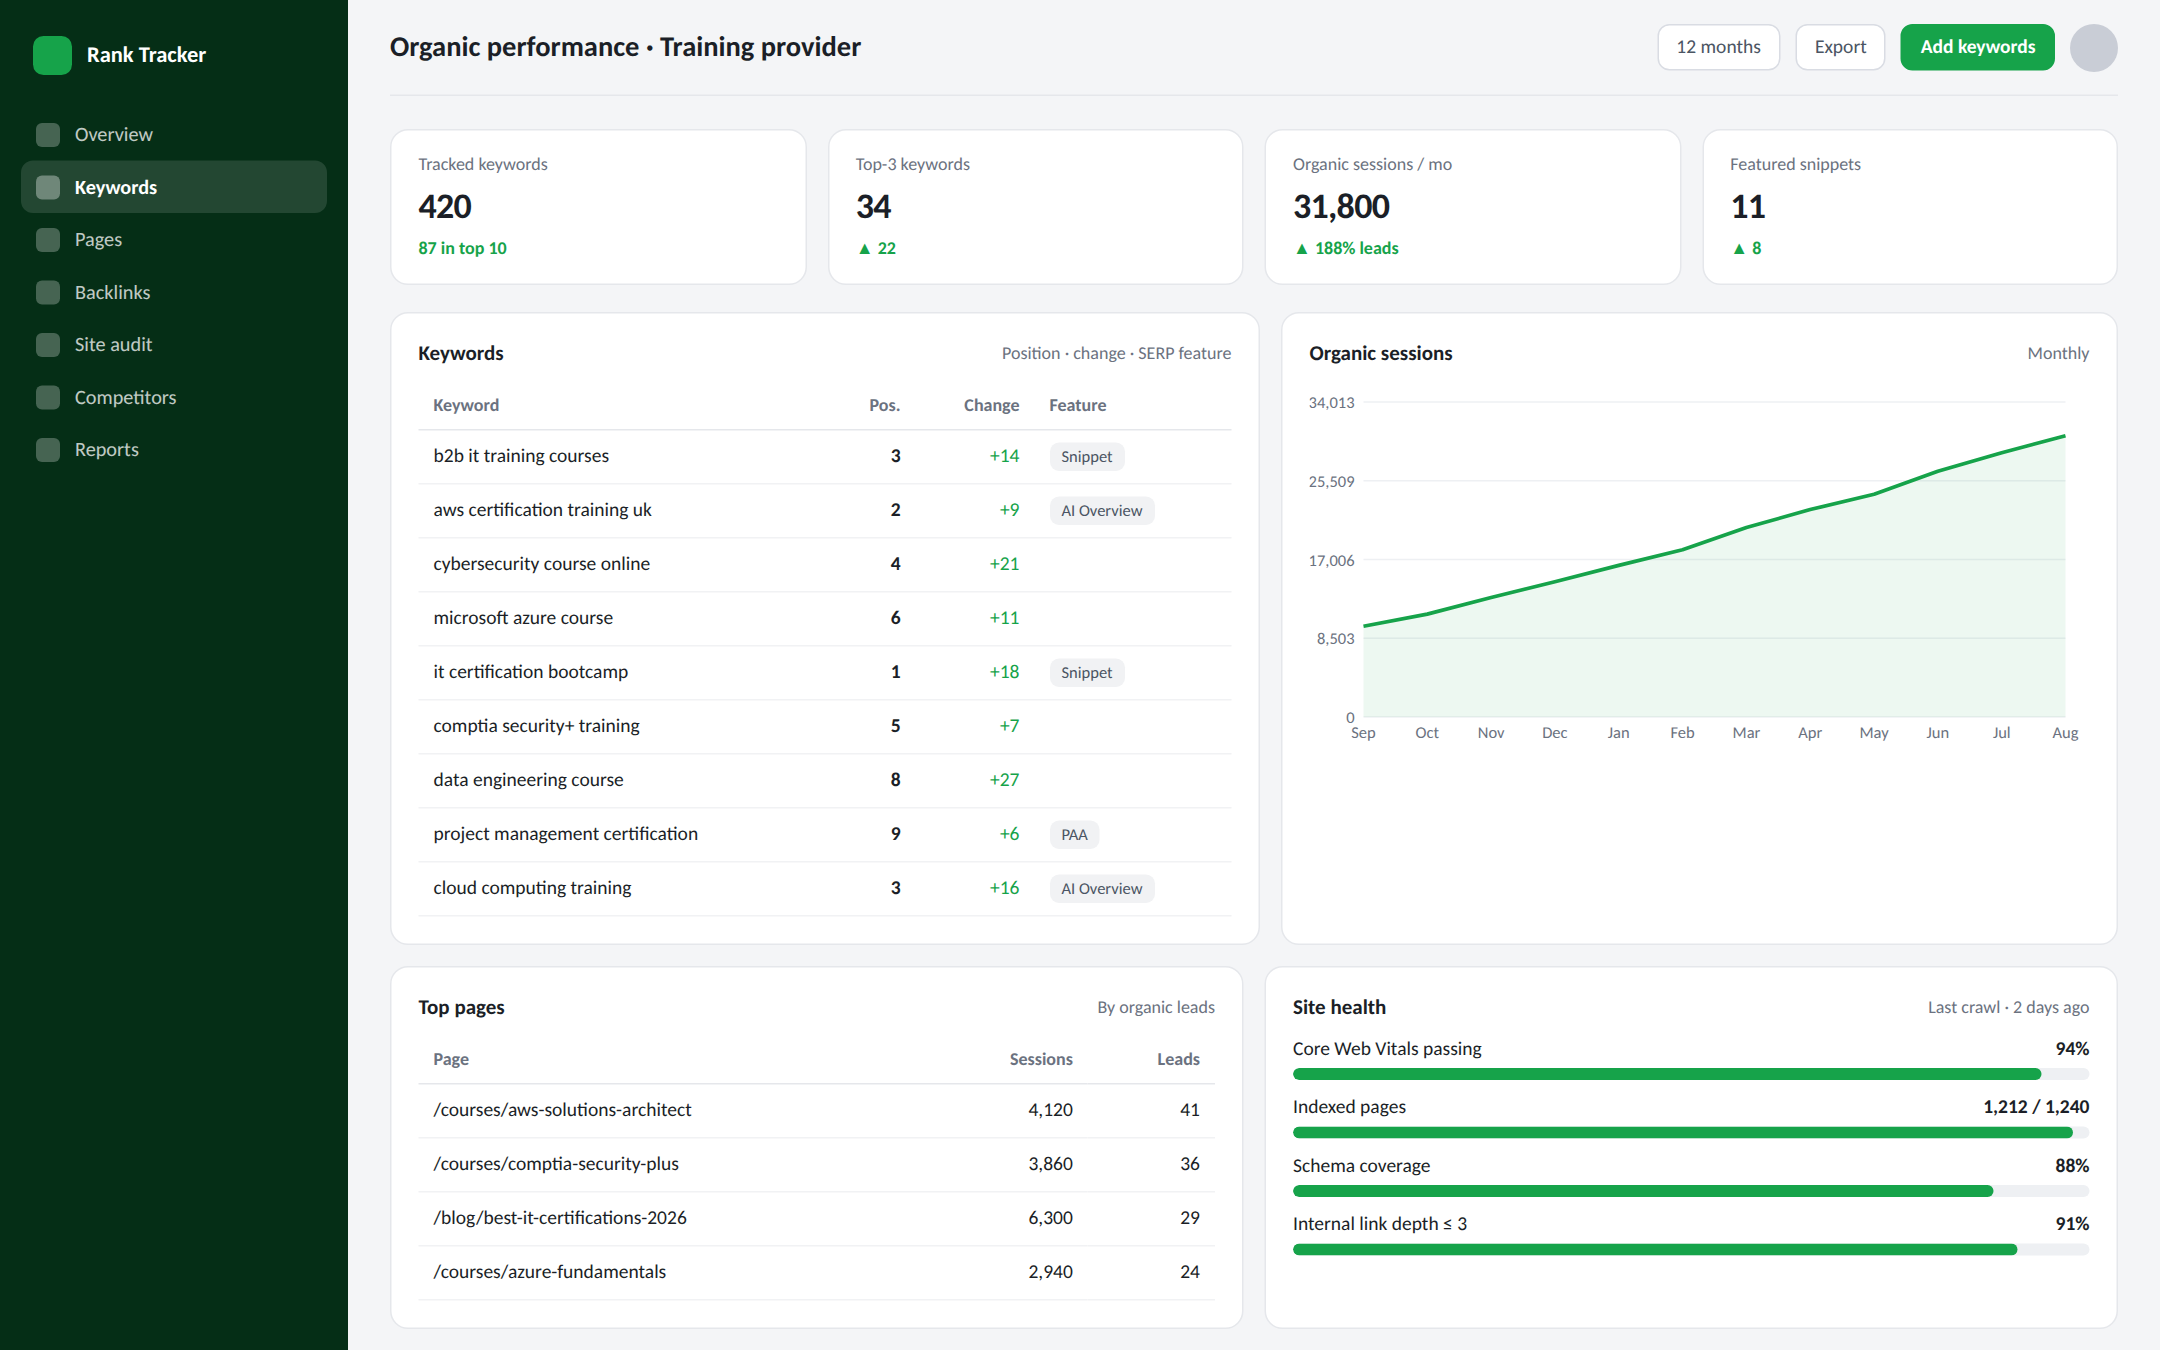Click the Featured snippets value 11

click(x=1748, y=207)
